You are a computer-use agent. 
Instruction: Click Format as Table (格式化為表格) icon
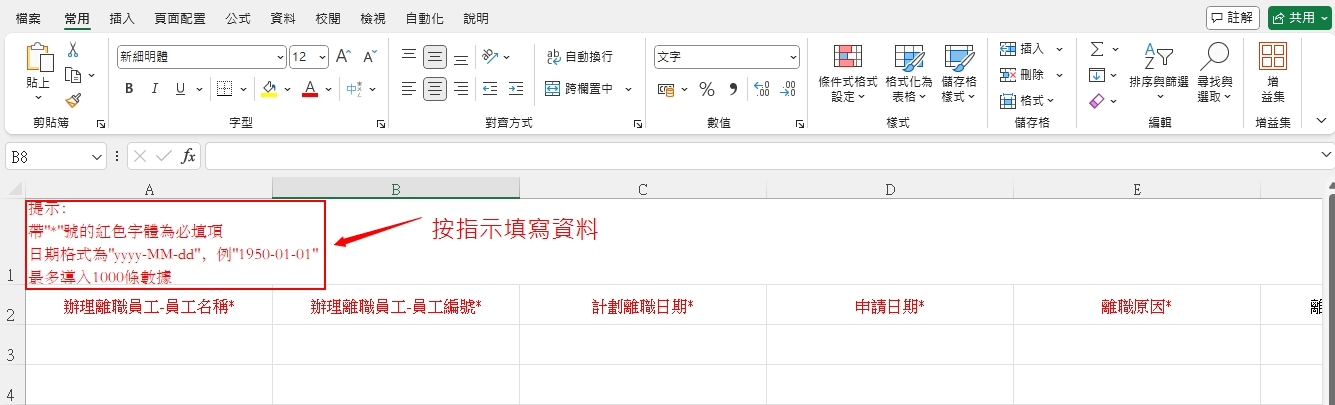909,74
